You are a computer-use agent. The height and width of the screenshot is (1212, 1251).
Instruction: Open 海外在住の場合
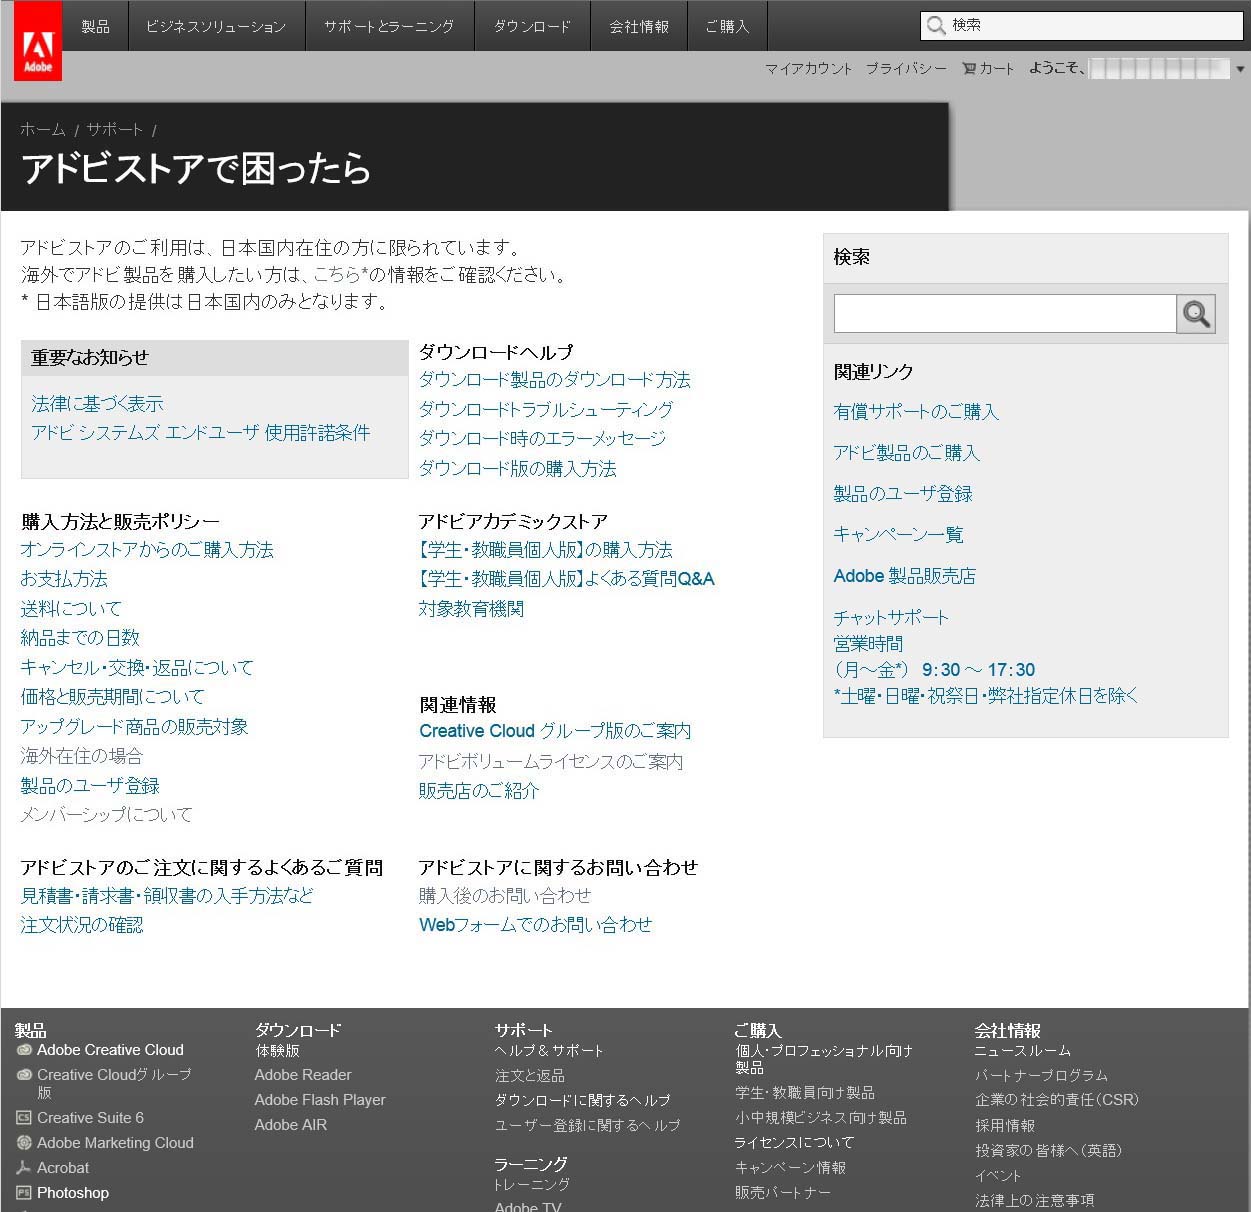82,756
